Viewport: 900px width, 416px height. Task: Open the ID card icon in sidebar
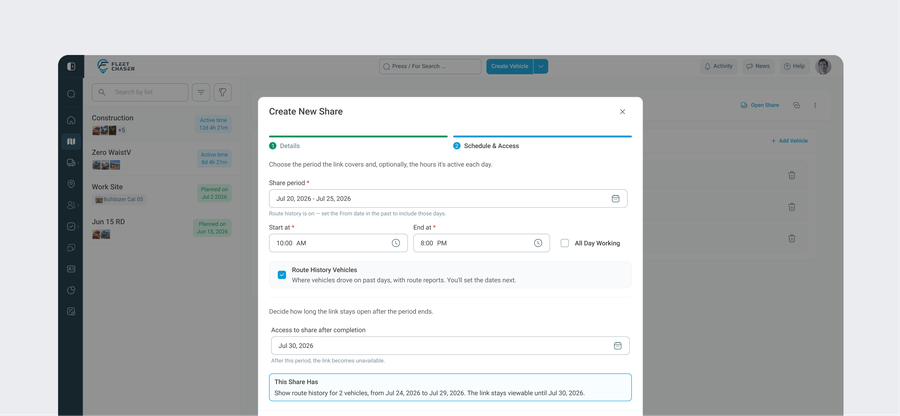coord(71,269)
